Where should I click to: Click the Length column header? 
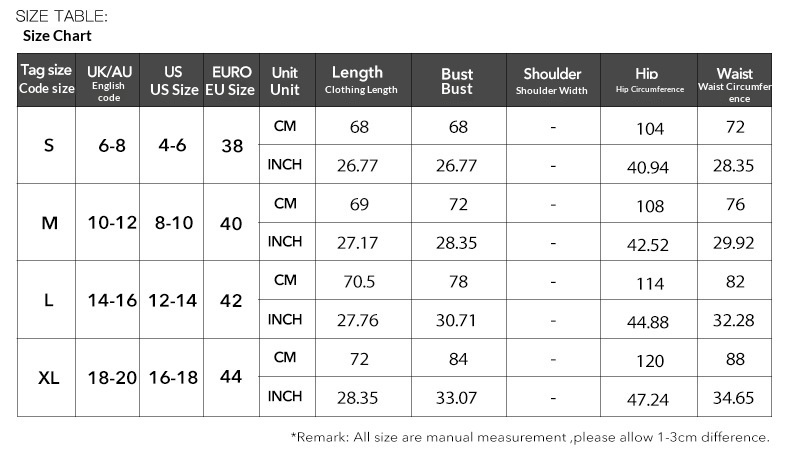coord(363,80)
